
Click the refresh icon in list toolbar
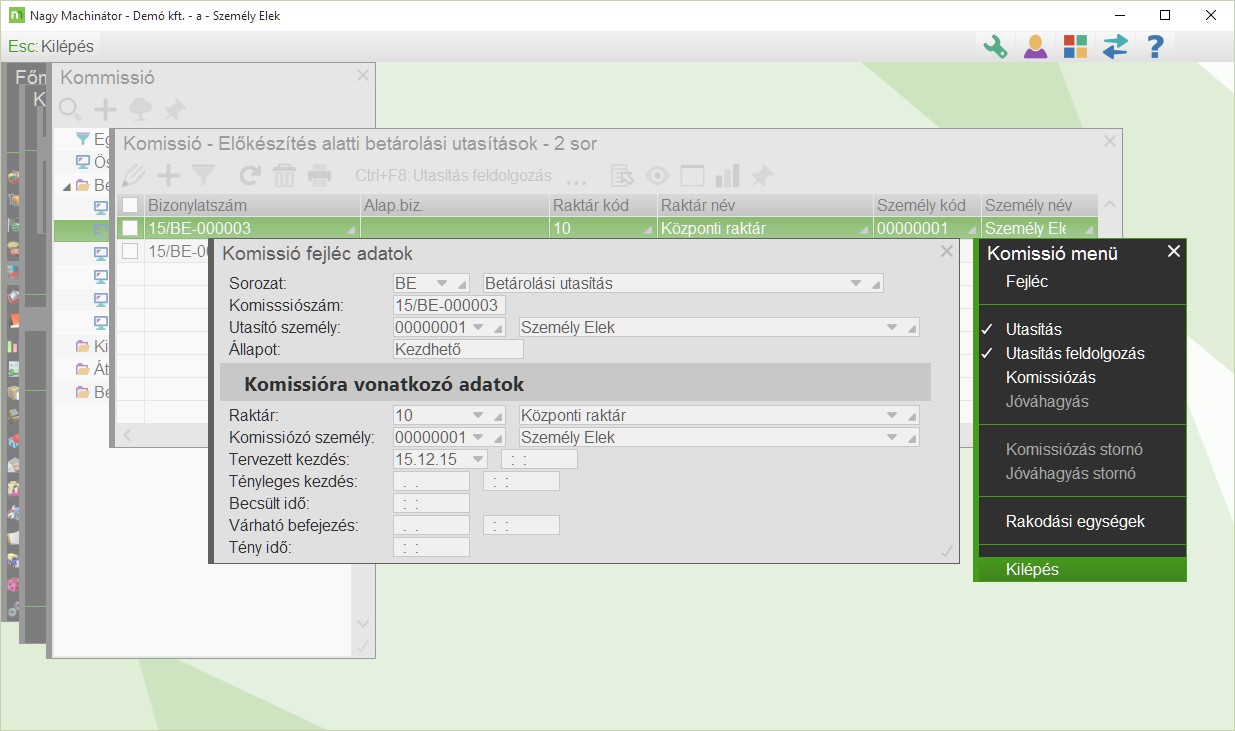[250, 175]
